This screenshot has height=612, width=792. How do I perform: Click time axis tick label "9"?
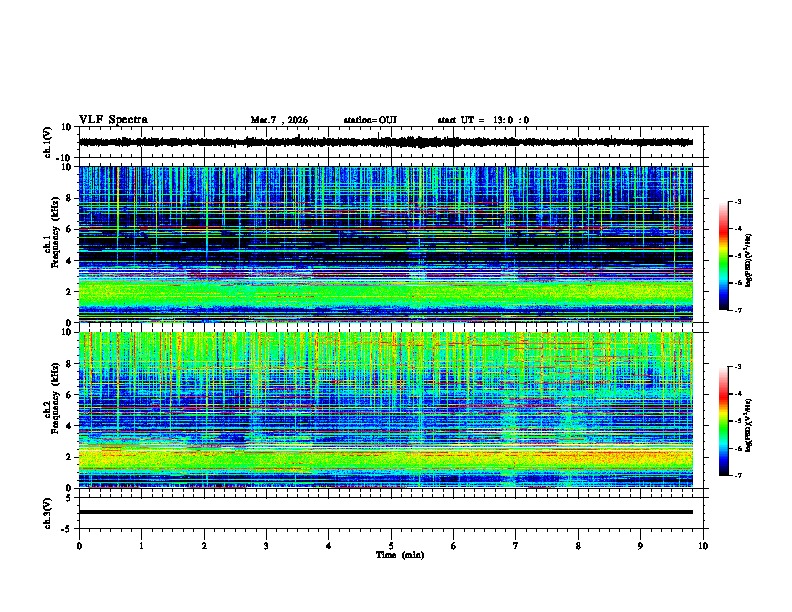pos(640,546)
